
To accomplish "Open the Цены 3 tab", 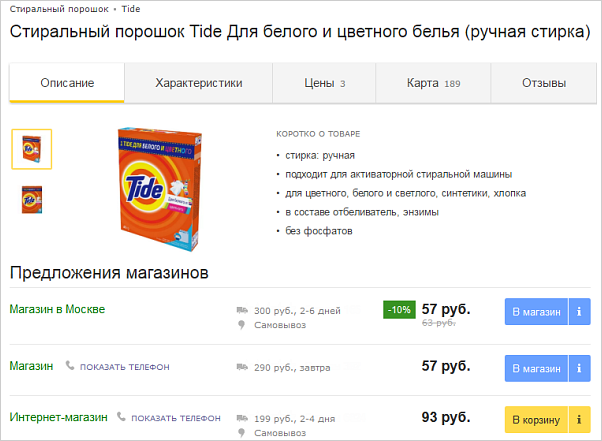I will tap(324, 83).
